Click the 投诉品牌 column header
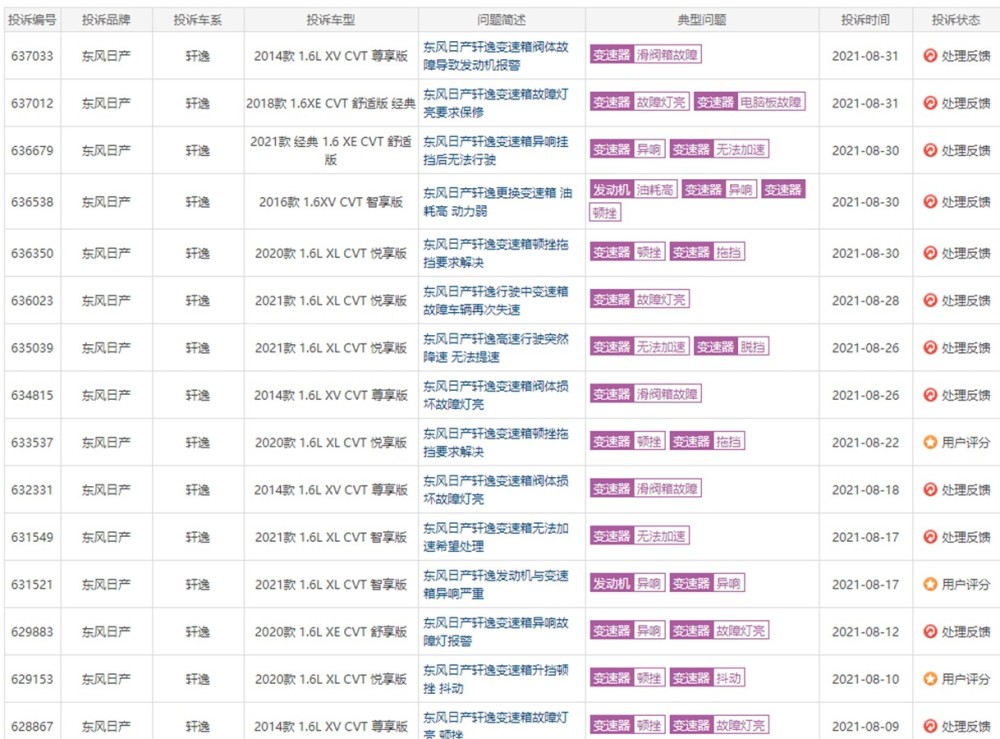Image resolution: width=1000 pixels, height=739 pixels. pos(107,20)
